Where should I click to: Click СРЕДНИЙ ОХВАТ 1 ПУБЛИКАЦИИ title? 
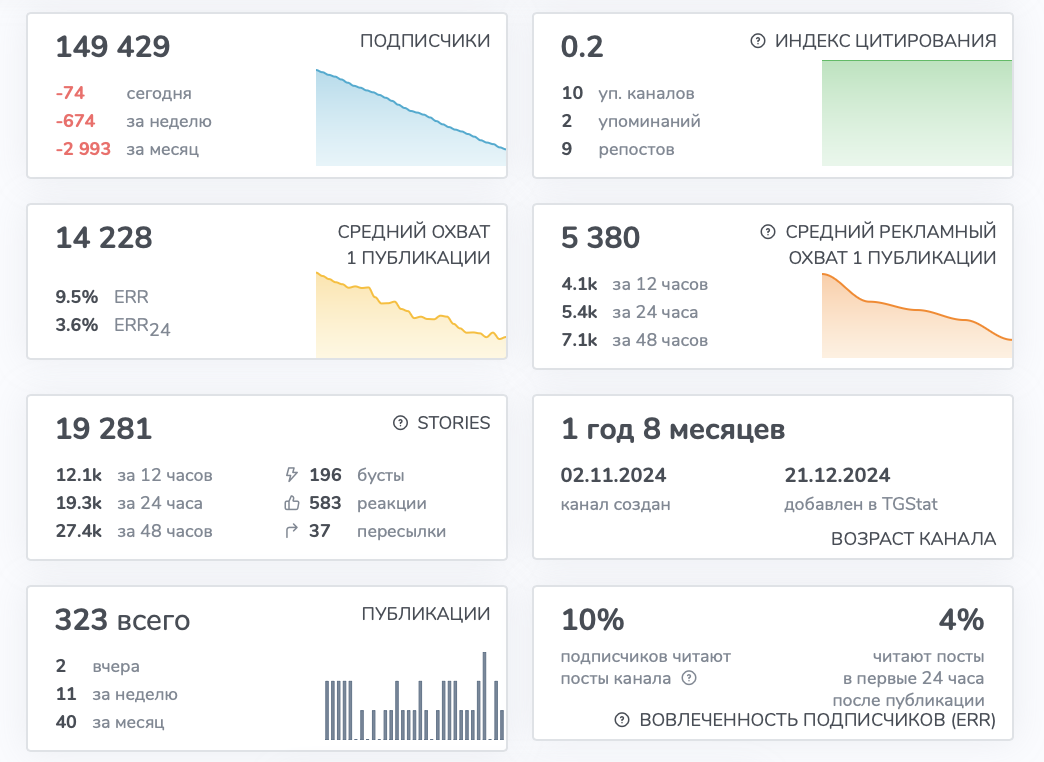pos(413,244)
